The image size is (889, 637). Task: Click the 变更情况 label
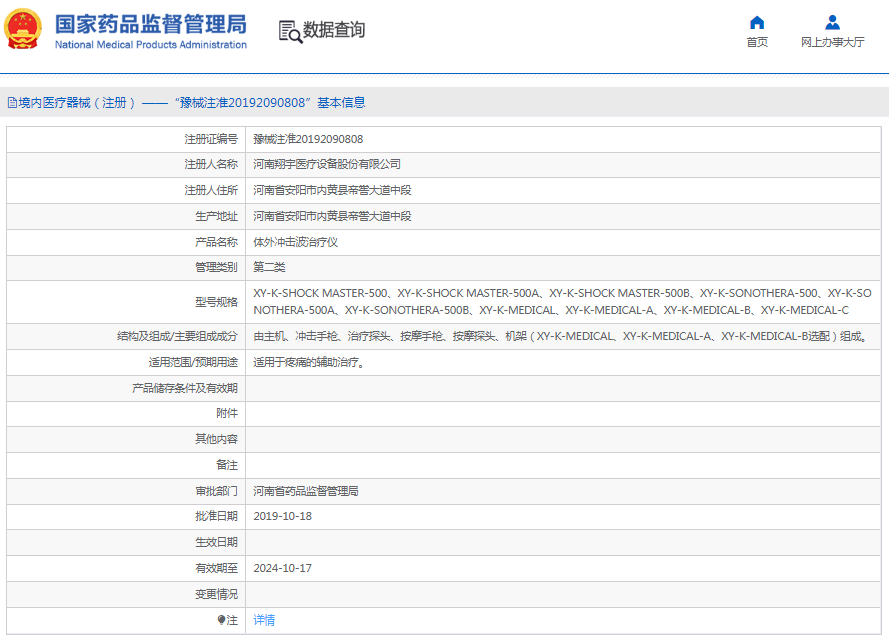point(217,594)
